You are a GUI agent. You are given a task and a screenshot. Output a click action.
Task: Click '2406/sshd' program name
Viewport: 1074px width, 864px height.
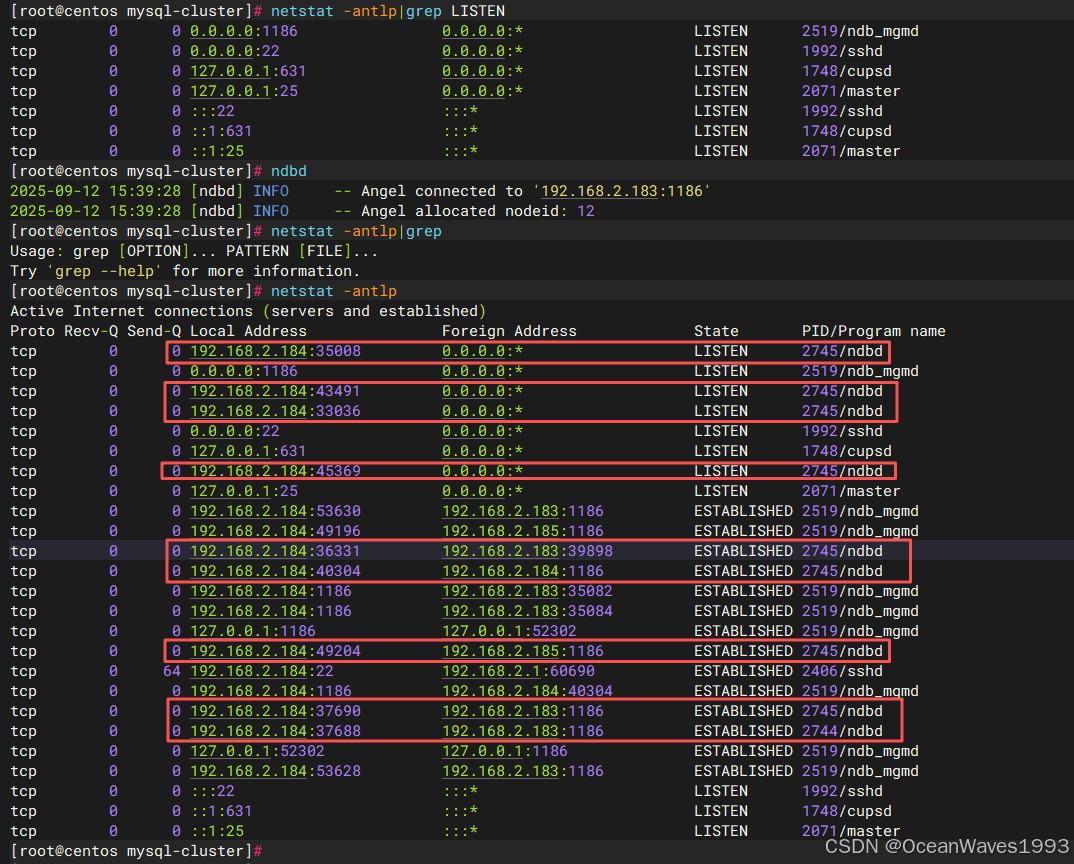[842, 671]
